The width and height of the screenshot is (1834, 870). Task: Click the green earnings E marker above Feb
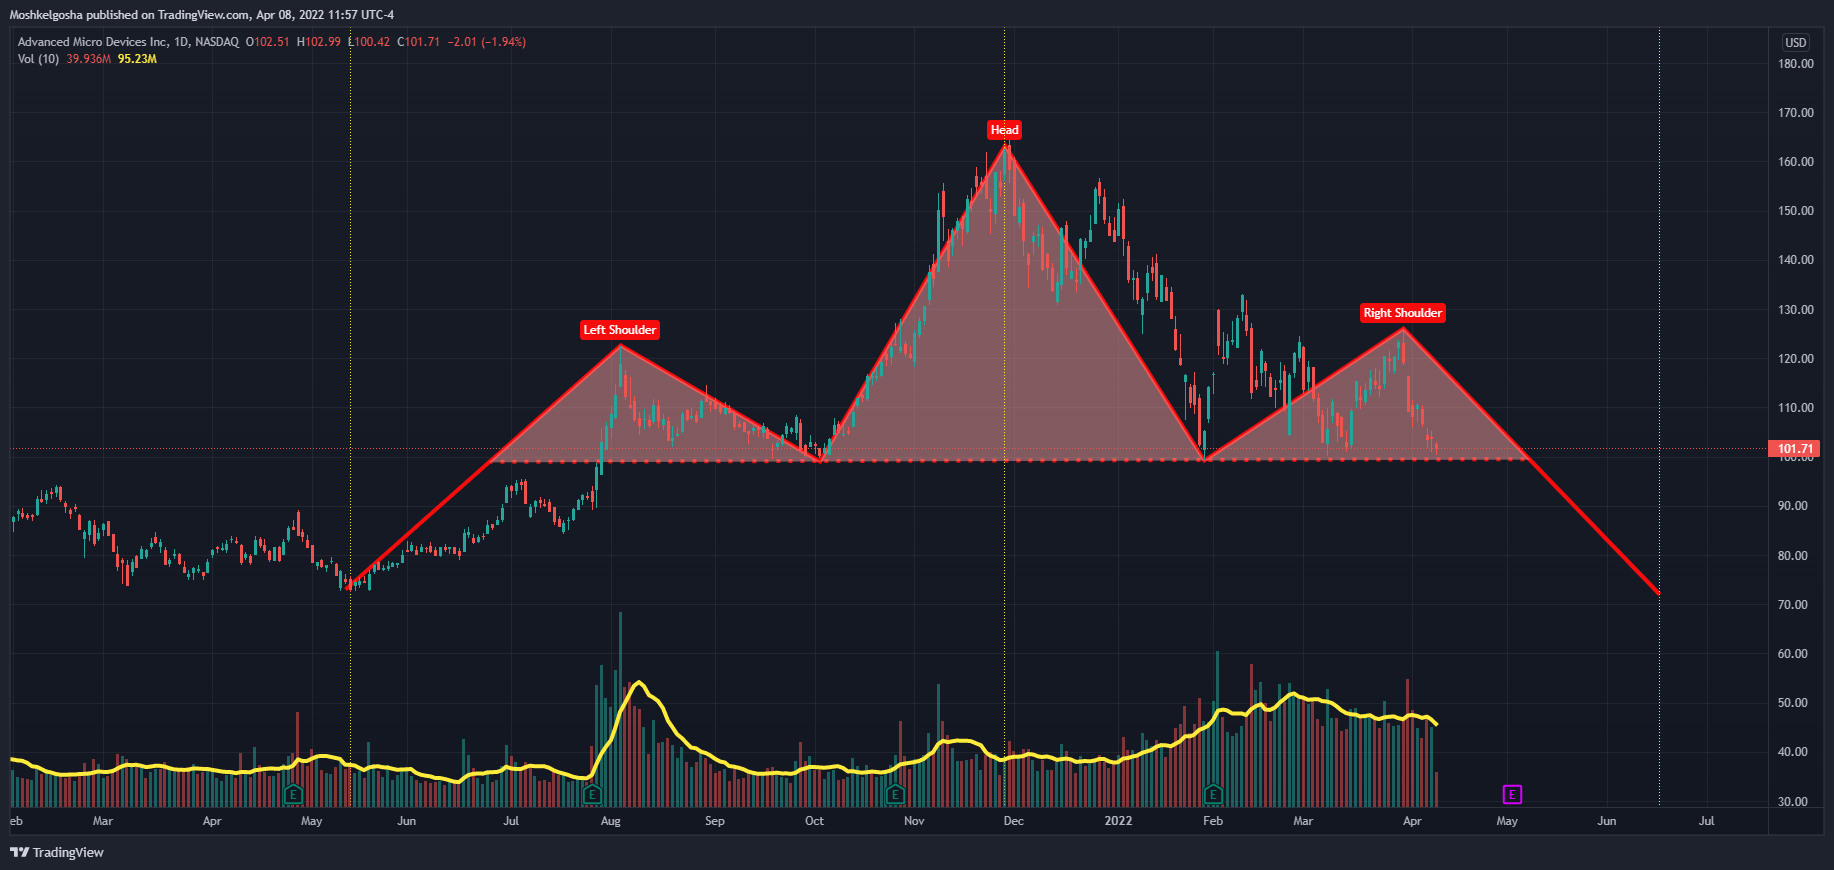click(1213, 795)
